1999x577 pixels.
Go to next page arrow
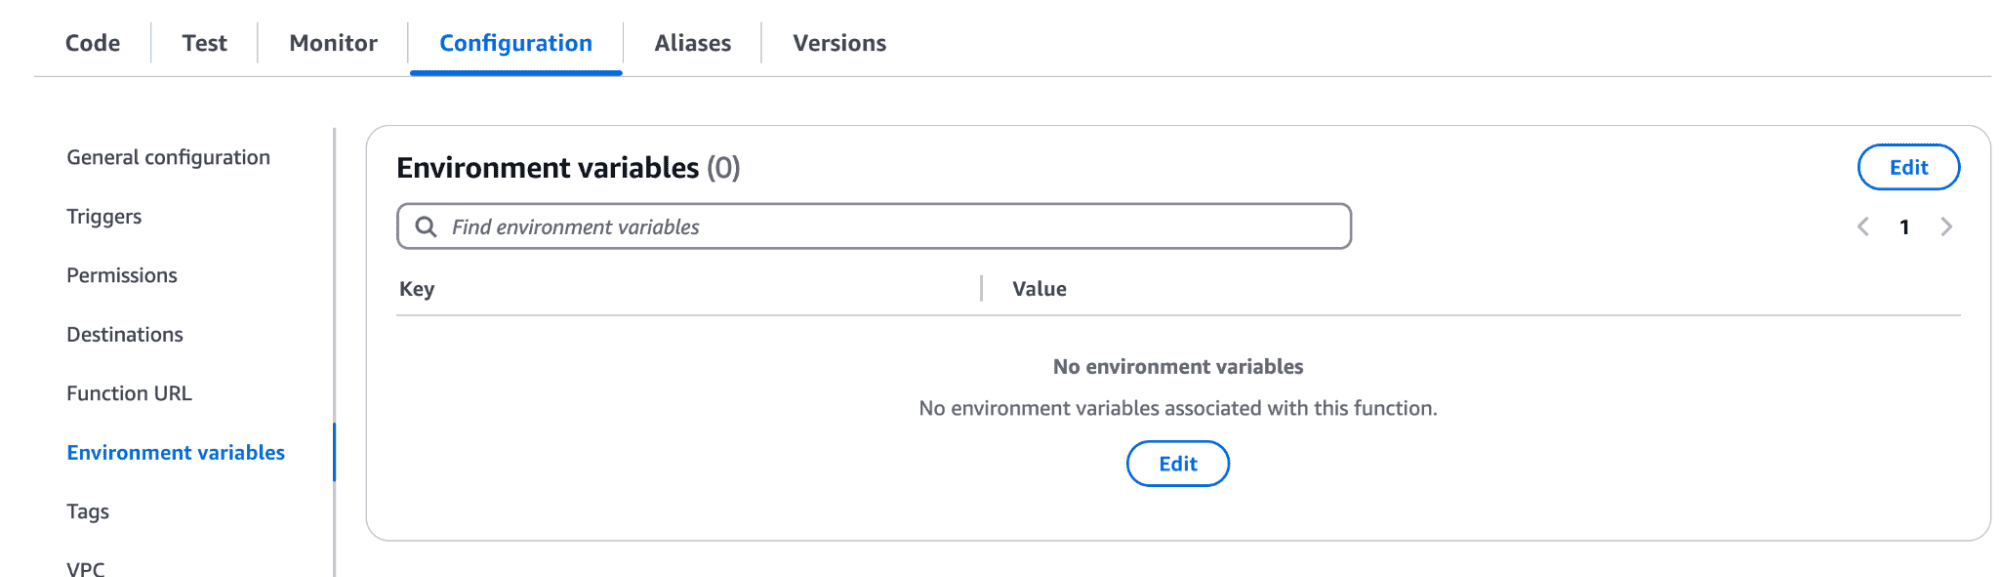pos(1946,227)
